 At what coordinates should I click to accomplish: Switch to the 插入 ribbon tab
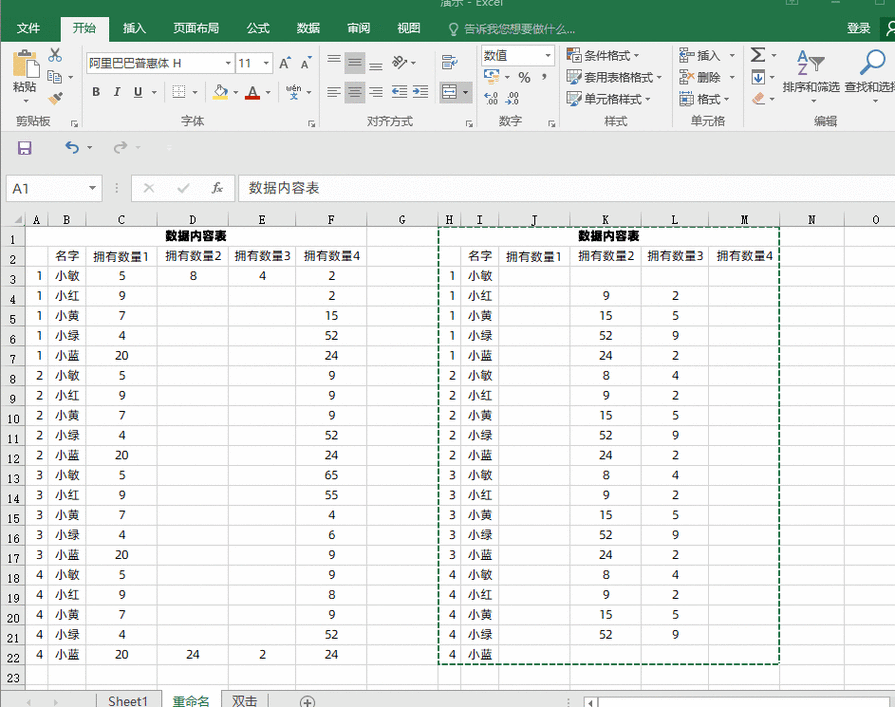133,28
